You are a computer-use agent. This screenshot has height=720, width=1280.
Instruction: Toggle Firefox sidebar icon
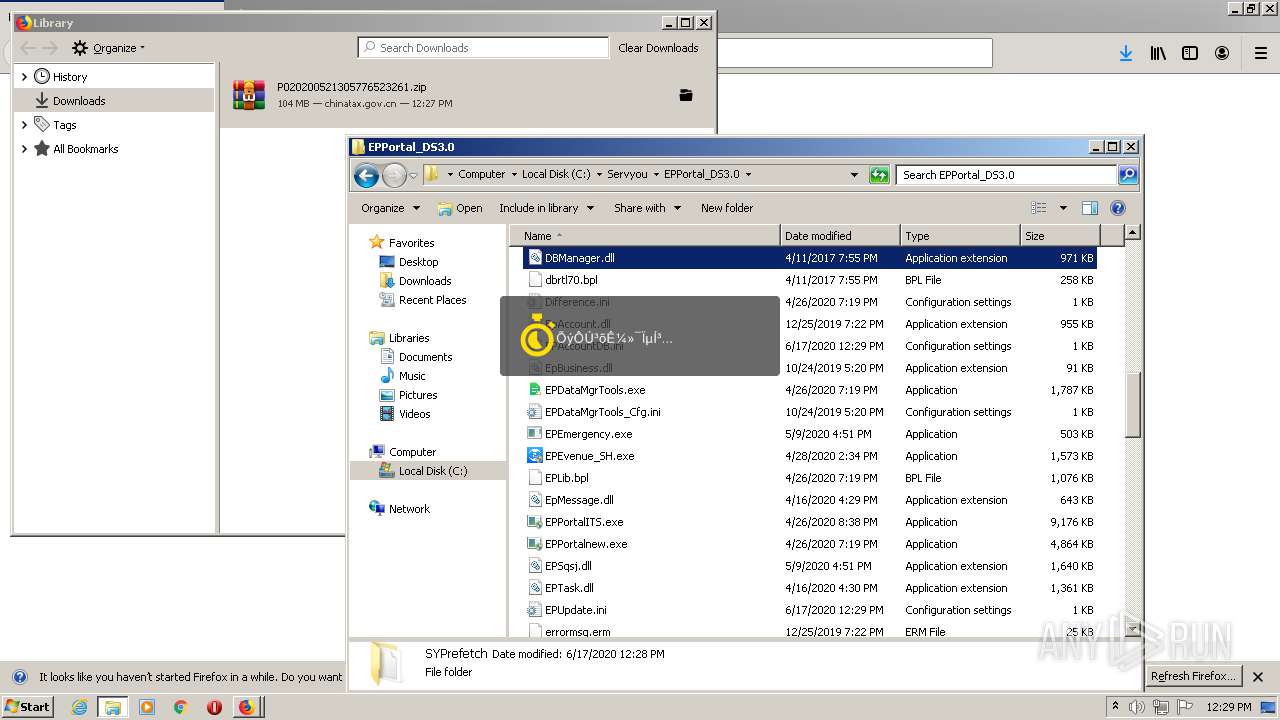tap(1190, 53)
